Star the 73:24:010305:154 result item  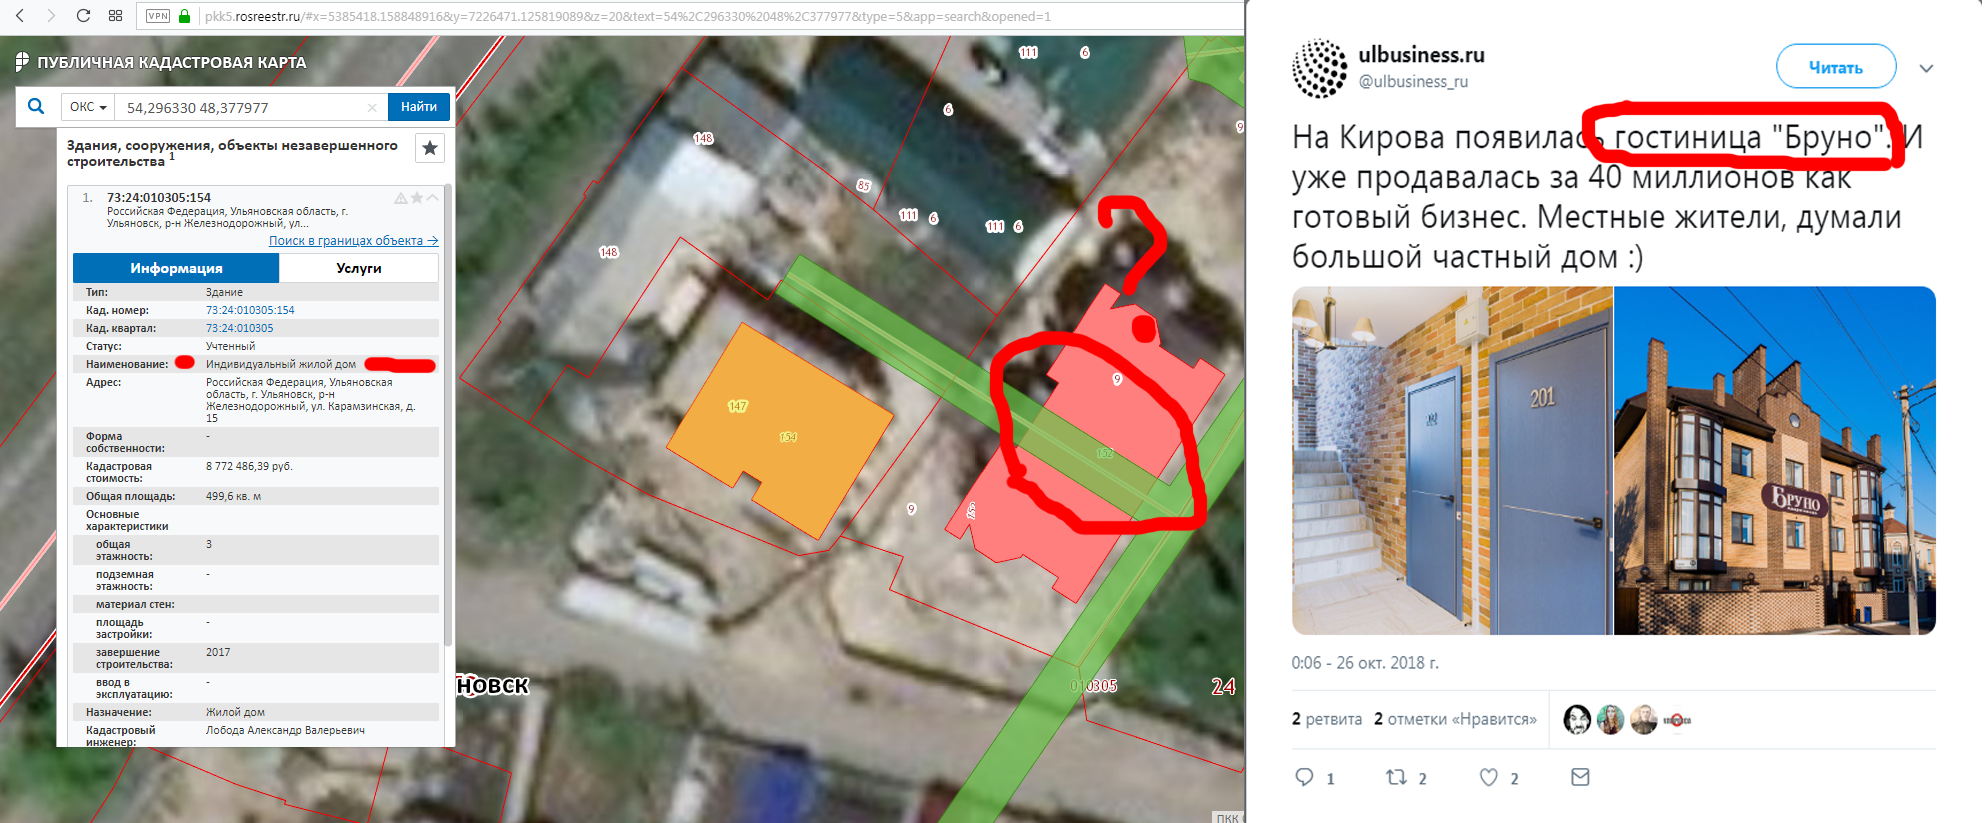point(417,198)
